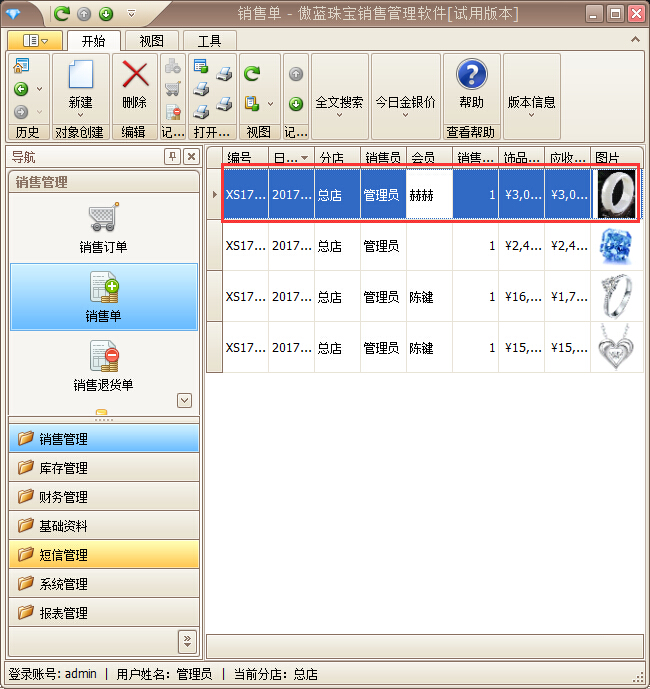Screen dimensions: 650x689
Task: Open the 财务管理 navigation group
Action: pos(104,497)
